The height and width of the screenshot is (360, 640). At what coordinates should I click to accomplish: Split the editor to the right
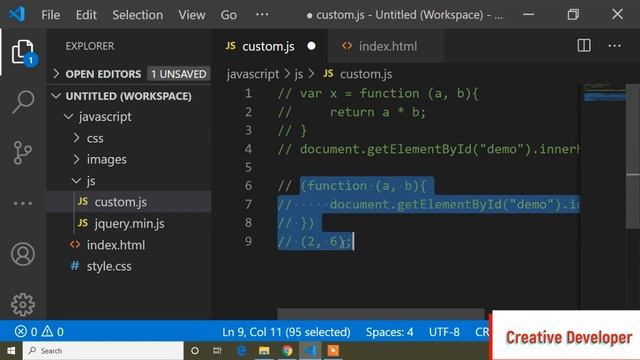click(584, 45)
